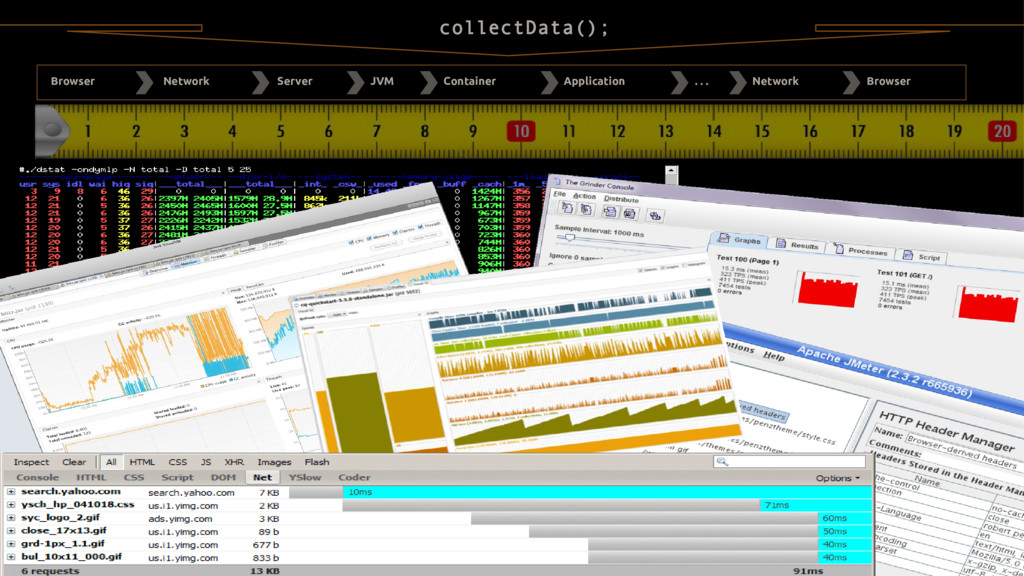Open the Script tab in Grinder Console
Screen dimensions: 1024x576
click(921, 256)
